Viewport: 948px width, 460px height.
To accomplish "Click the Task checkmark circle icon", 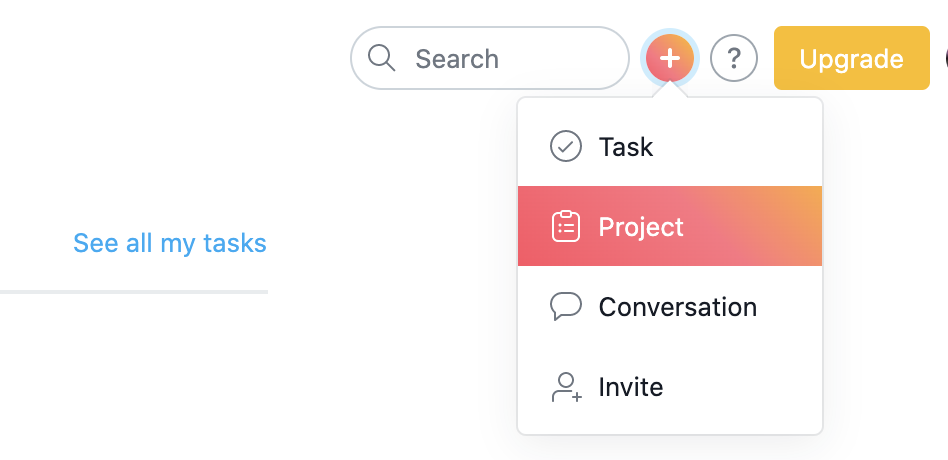I will [x=566, y=146].
